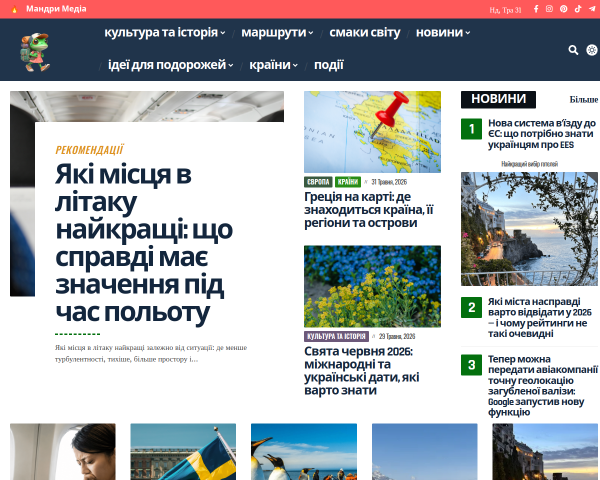Click the excerpt text under featured article
Viewport: 600px width, 480px height.
[x=151, y=353]
